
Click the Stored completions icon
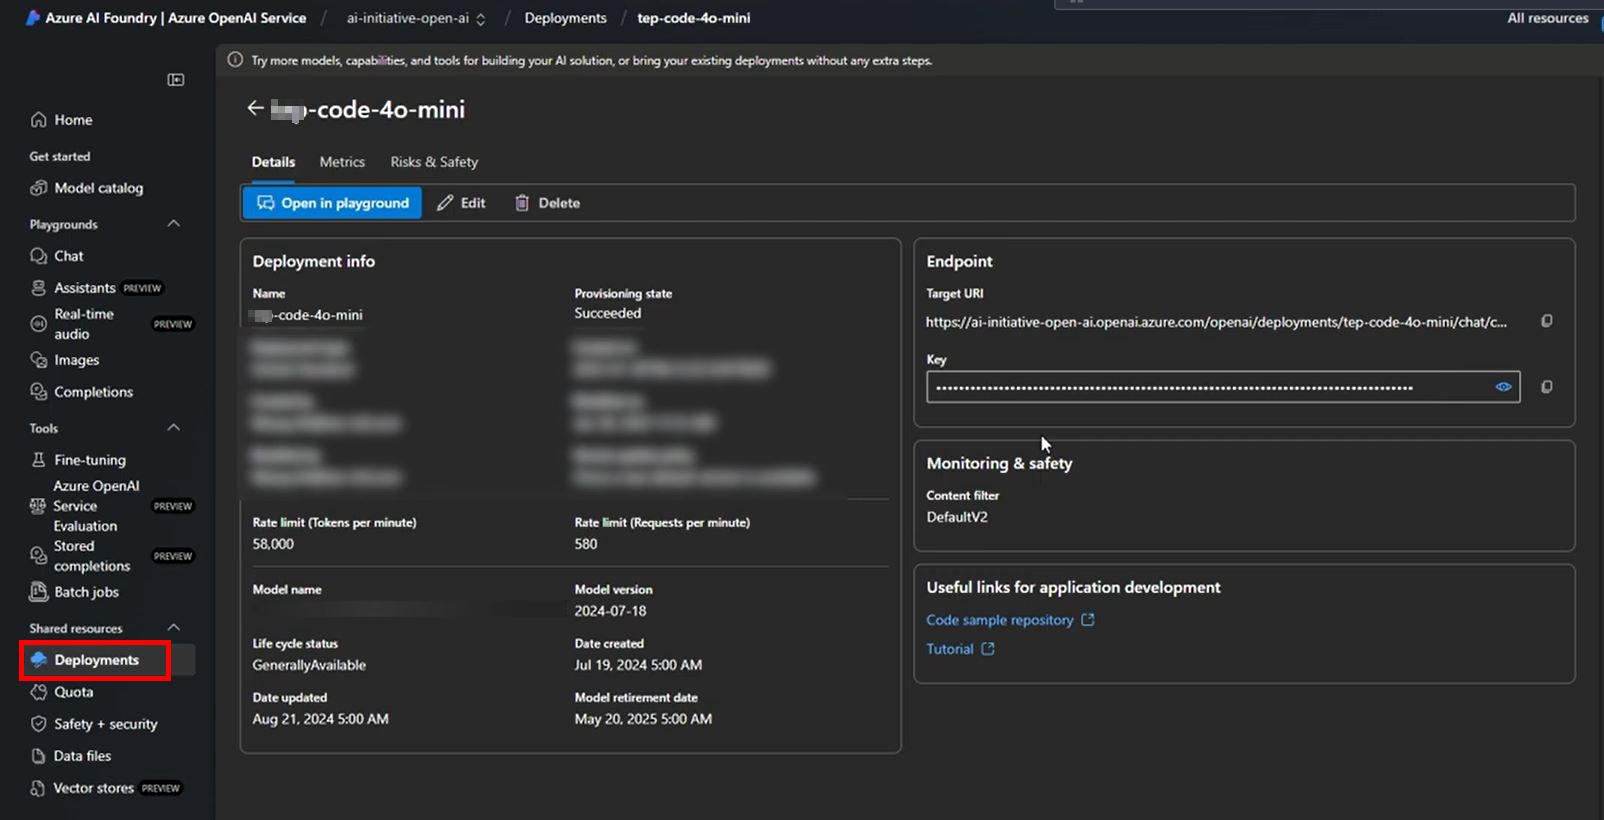(x=38, y=556)
